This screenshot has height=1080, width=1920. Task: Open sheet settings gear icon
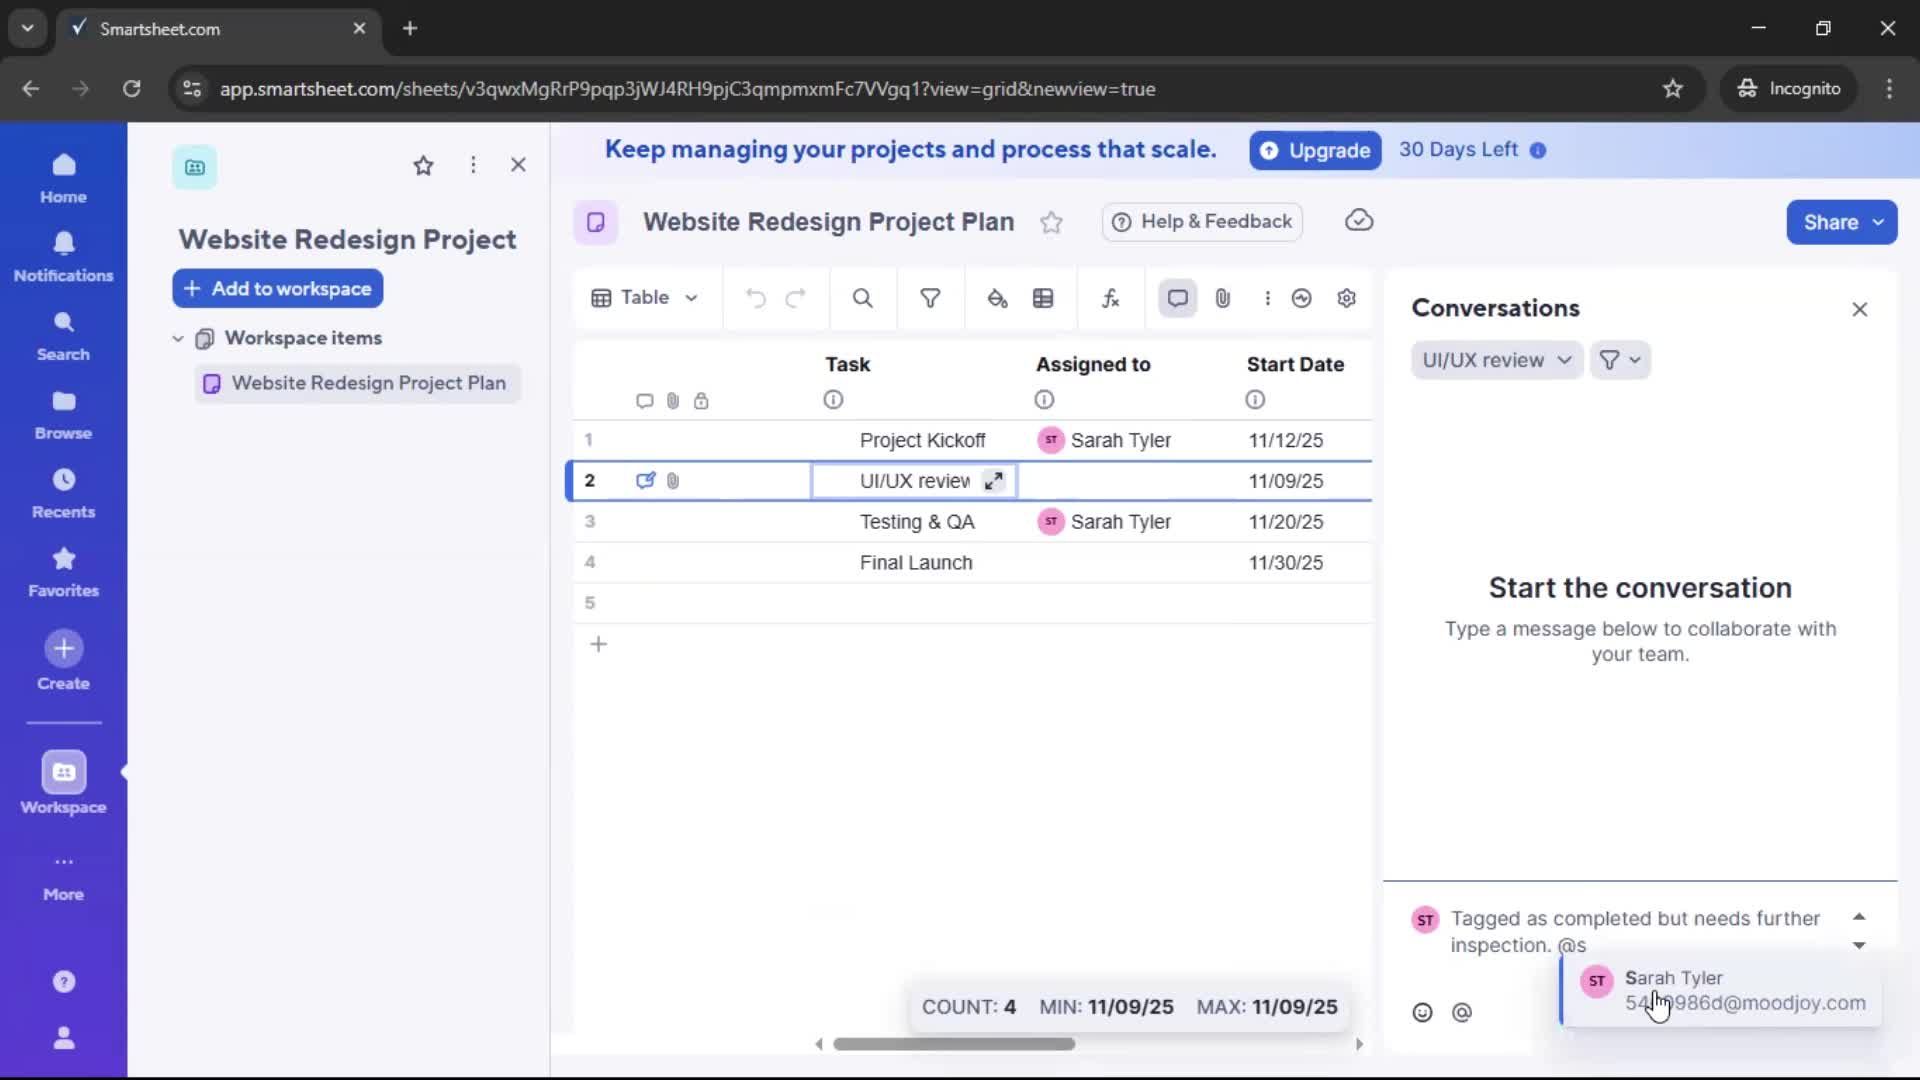pos(1346,298)
